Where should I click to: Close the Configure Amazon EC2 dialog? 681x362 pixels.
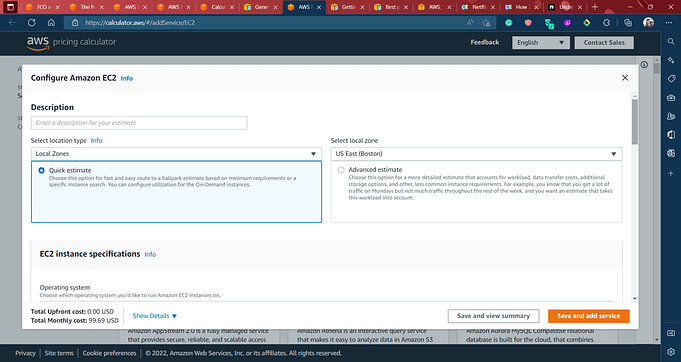(625, 78)
